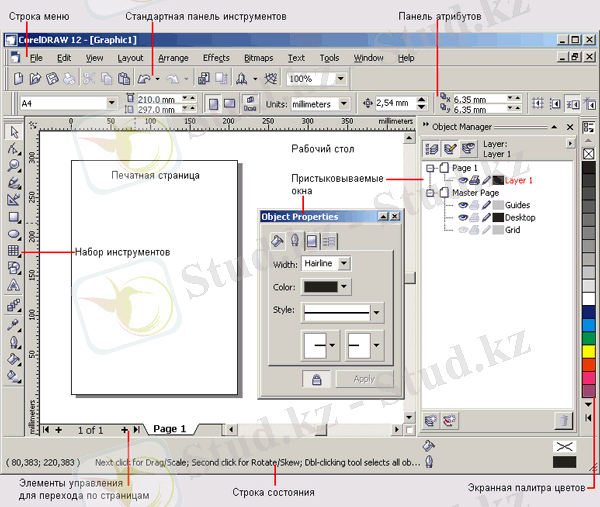Toggle the editable pencil for Grid layer
This screenshot has height=507, width=600.
pyautogui.click(x=486, y=230)
